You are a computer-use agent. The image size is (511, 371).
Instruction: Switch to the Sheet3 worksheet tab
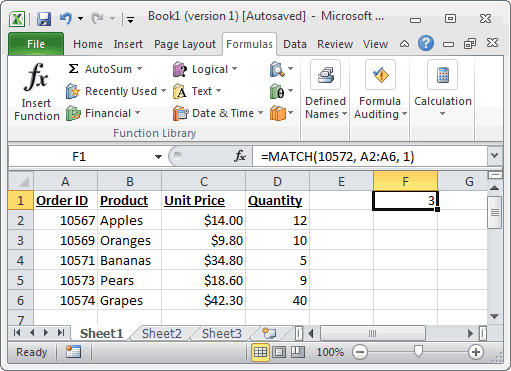coord(222,333)
